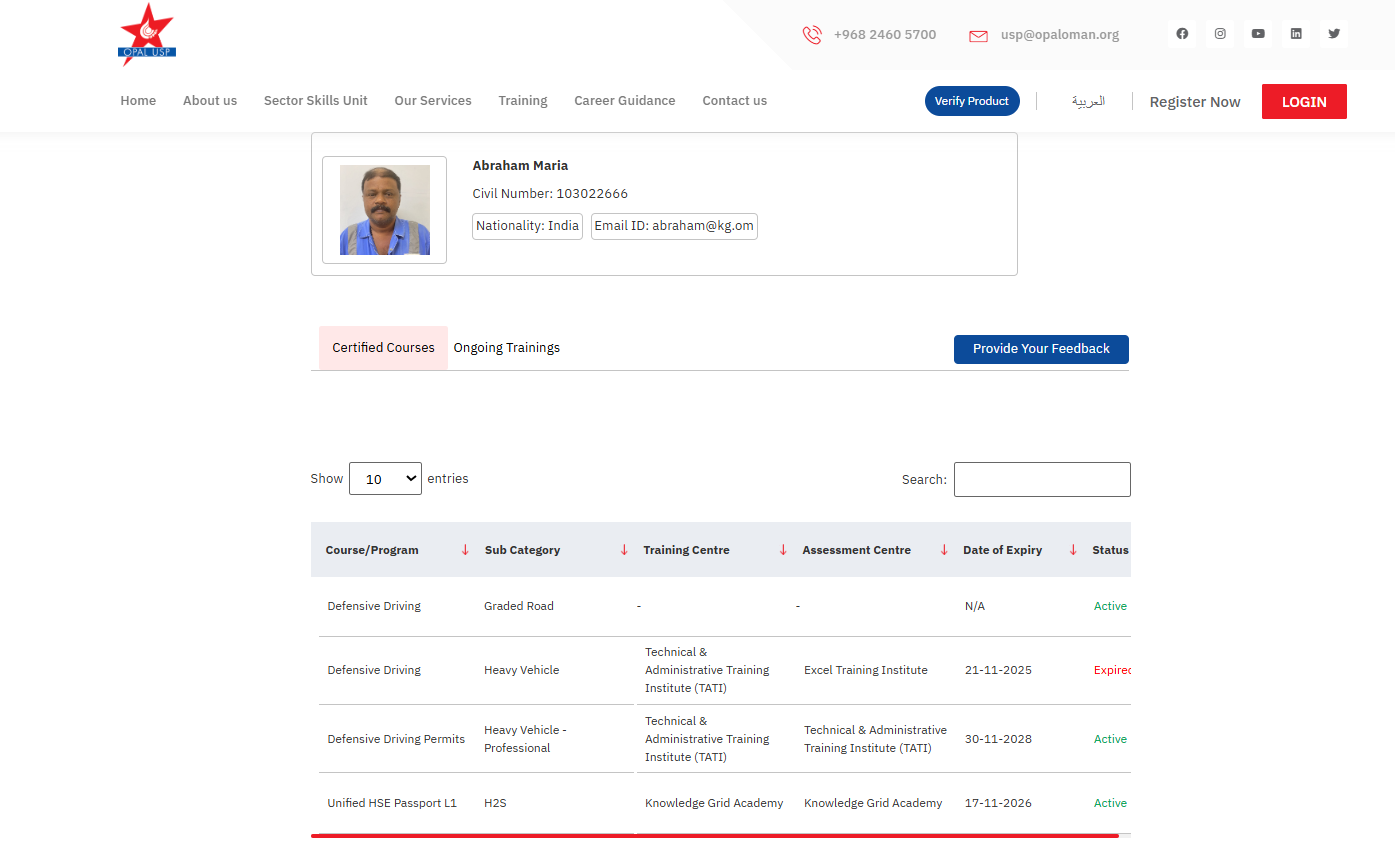Sort by Training Centre column
Image resolution: width=1395 pixels, height=845 pixels.
(x=783, y=550)
